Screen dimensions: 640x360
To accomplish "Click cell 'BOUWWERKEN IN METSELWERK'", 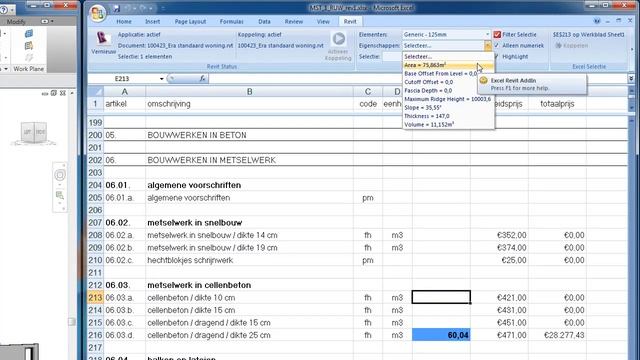I will (249, 160).
